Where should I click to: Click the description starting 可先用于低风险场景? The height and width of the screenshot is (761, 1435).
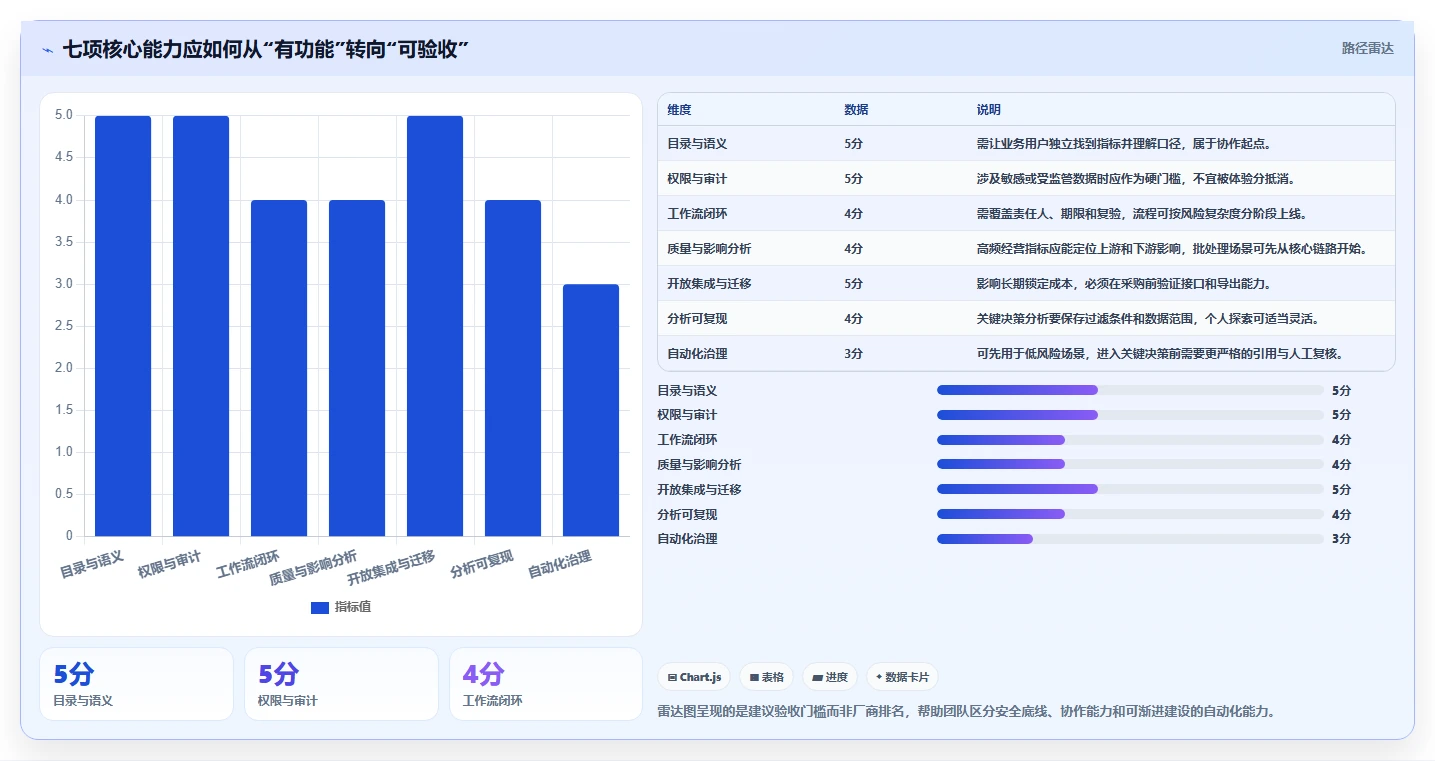click(x=1160, y=354)
